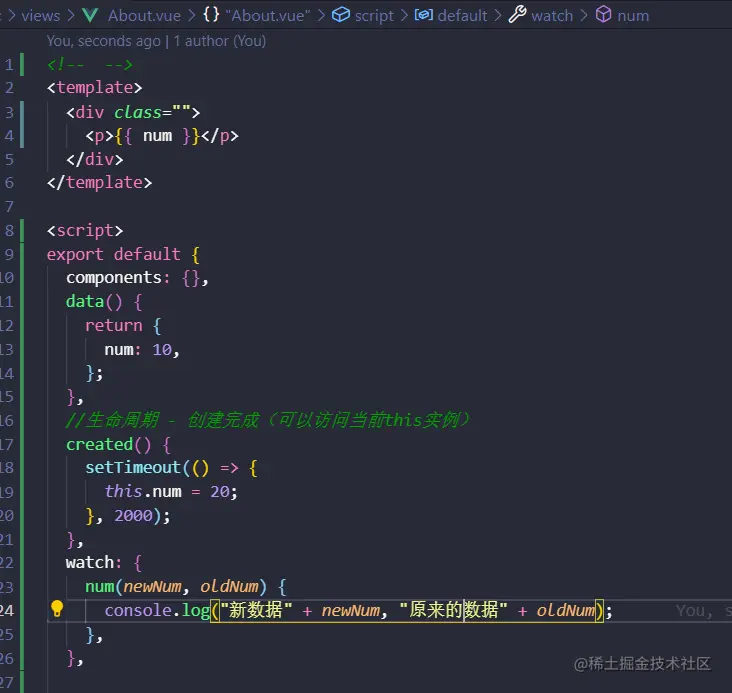Click line number 8 in the gutter
Viewport: 732px width, 693px height.
pos(9,231)
